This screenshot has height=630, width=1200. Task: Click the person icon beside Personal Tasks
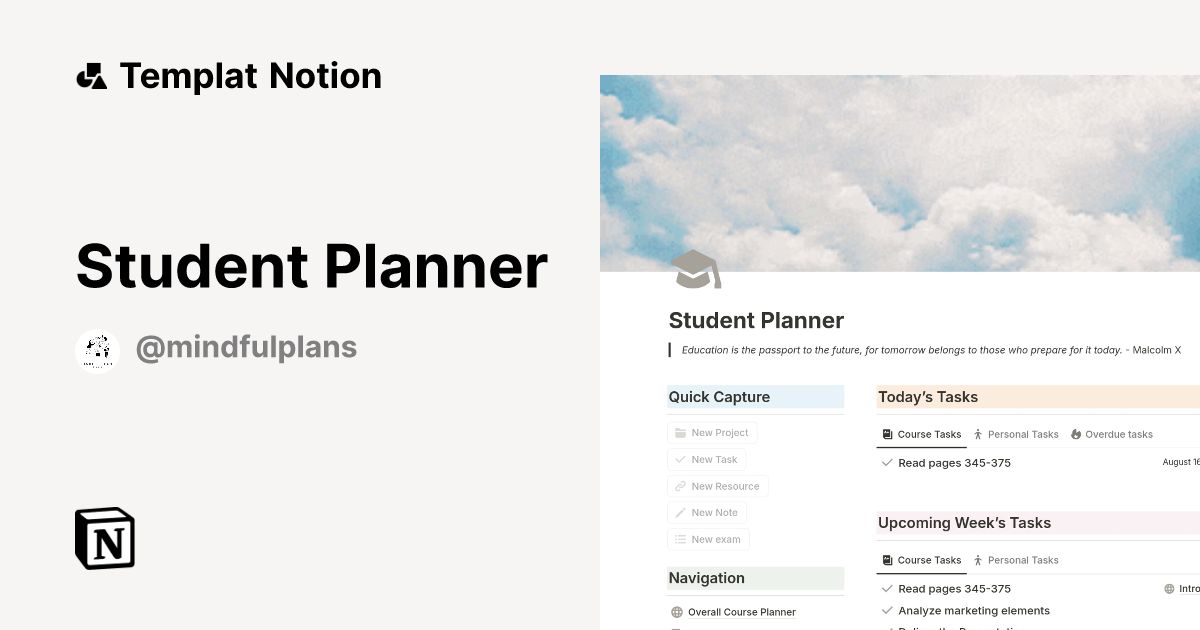977,434
